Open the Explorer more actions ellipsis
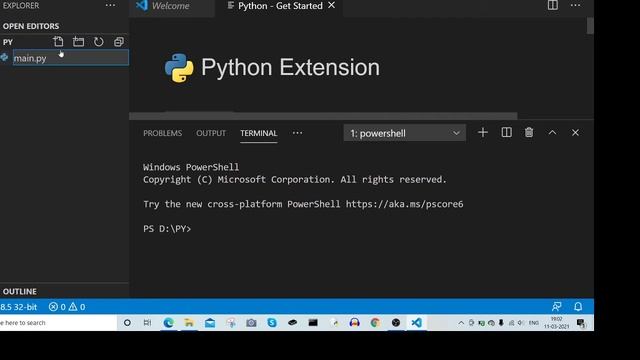The image size is (640, 360). [110, 5]
